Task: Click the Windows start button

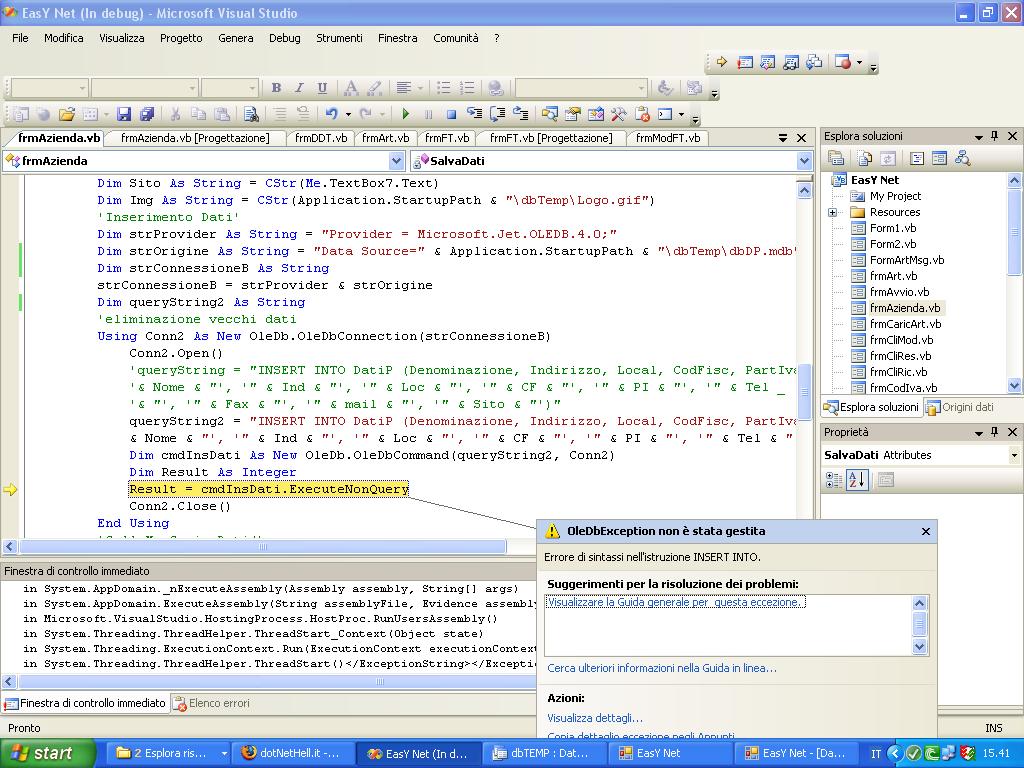Action: (48, 753)
